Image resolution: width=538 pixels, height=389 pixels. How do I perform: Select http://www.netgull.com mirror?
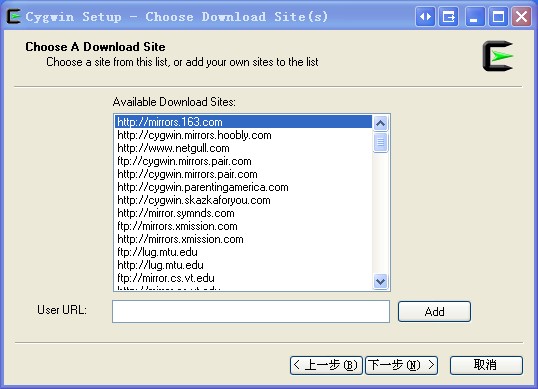click(x=243, y=148)
